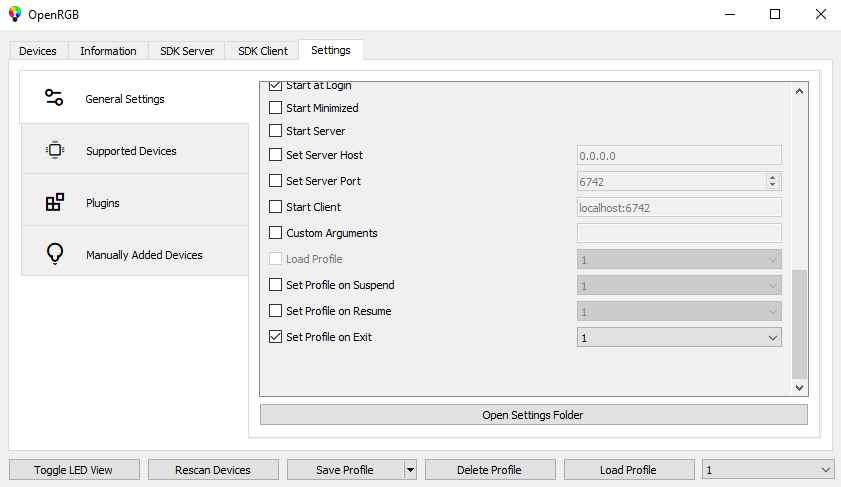Open the bottom profile selector dropdown
Viewport: 841px width, 487px height.
click(768, 470)
